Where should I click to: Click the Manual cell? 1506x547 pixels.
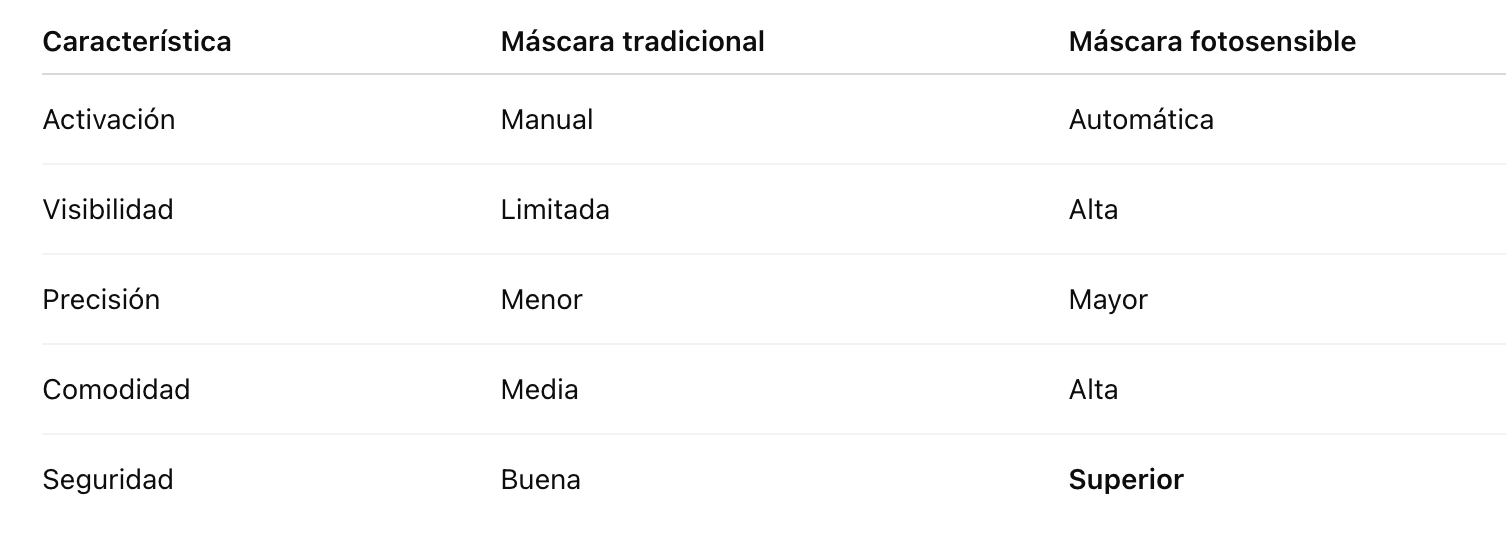[547, 120]
